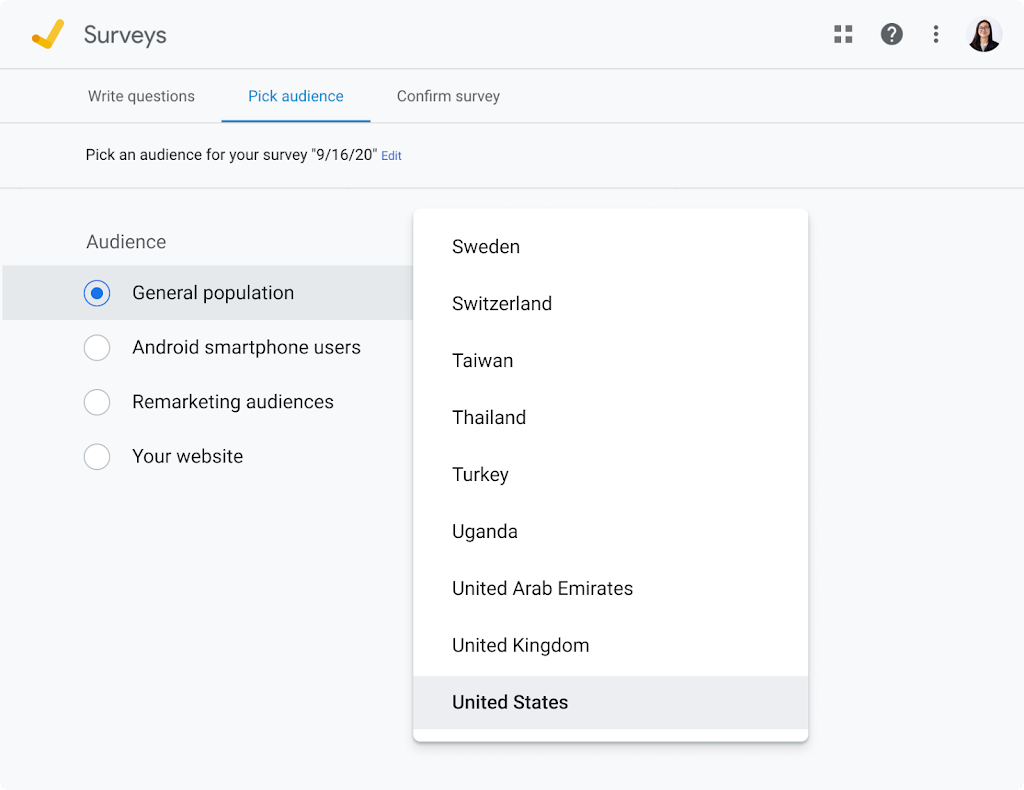Select Taiwan in the country dropdown
1024x790 pixels.
[x=483, y=361]
